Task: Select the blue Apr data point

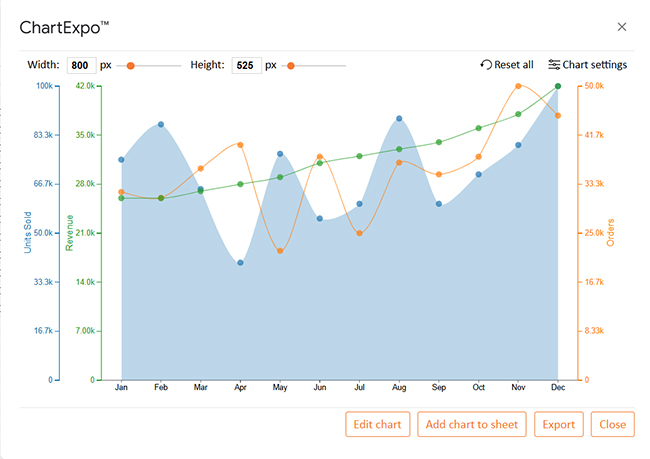Action: pos(240,262)
